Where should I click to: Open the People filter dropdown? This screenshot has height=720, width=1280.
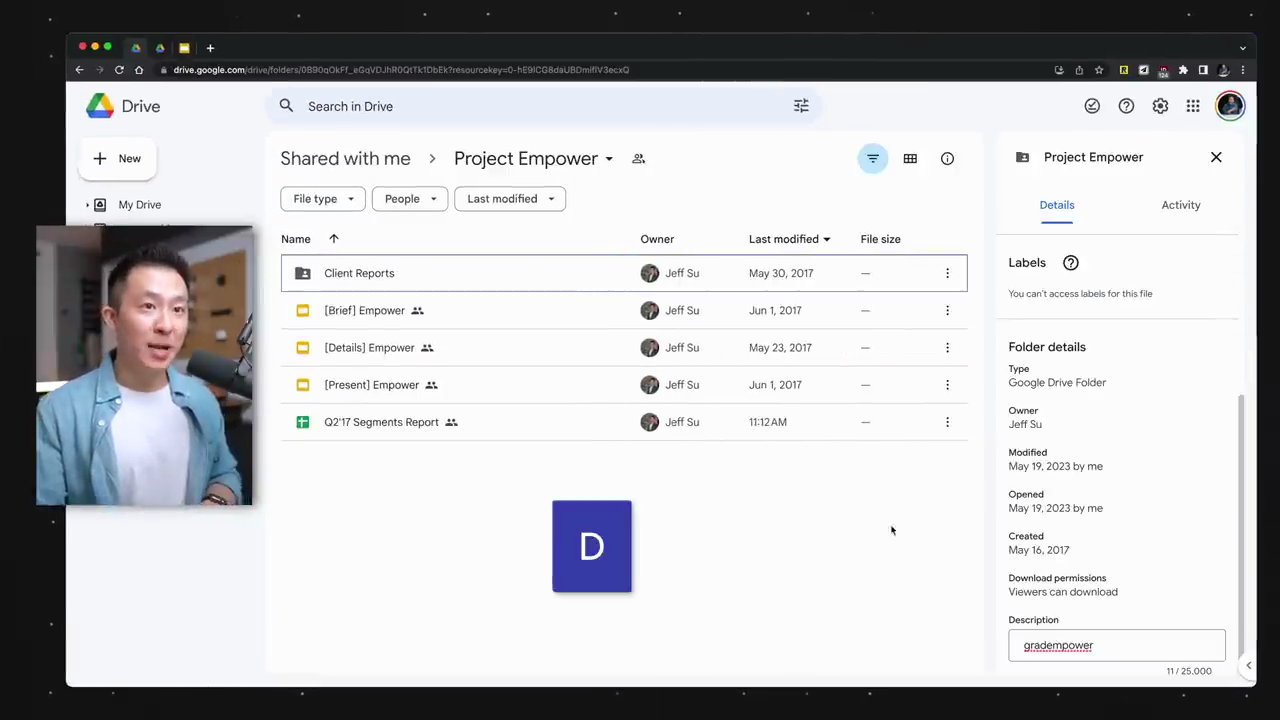(410, 199)
